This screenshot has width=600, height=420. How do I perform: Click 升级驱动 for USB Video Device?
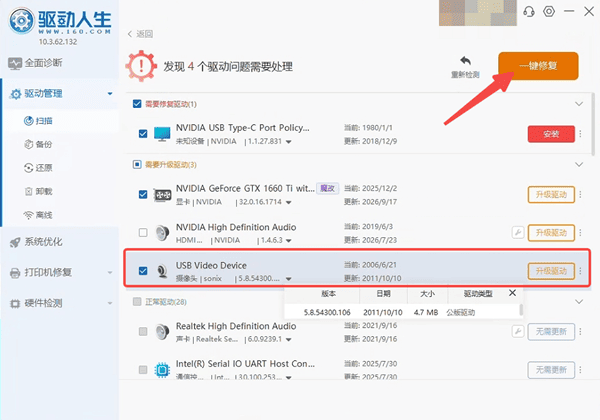tap(551, 271)
